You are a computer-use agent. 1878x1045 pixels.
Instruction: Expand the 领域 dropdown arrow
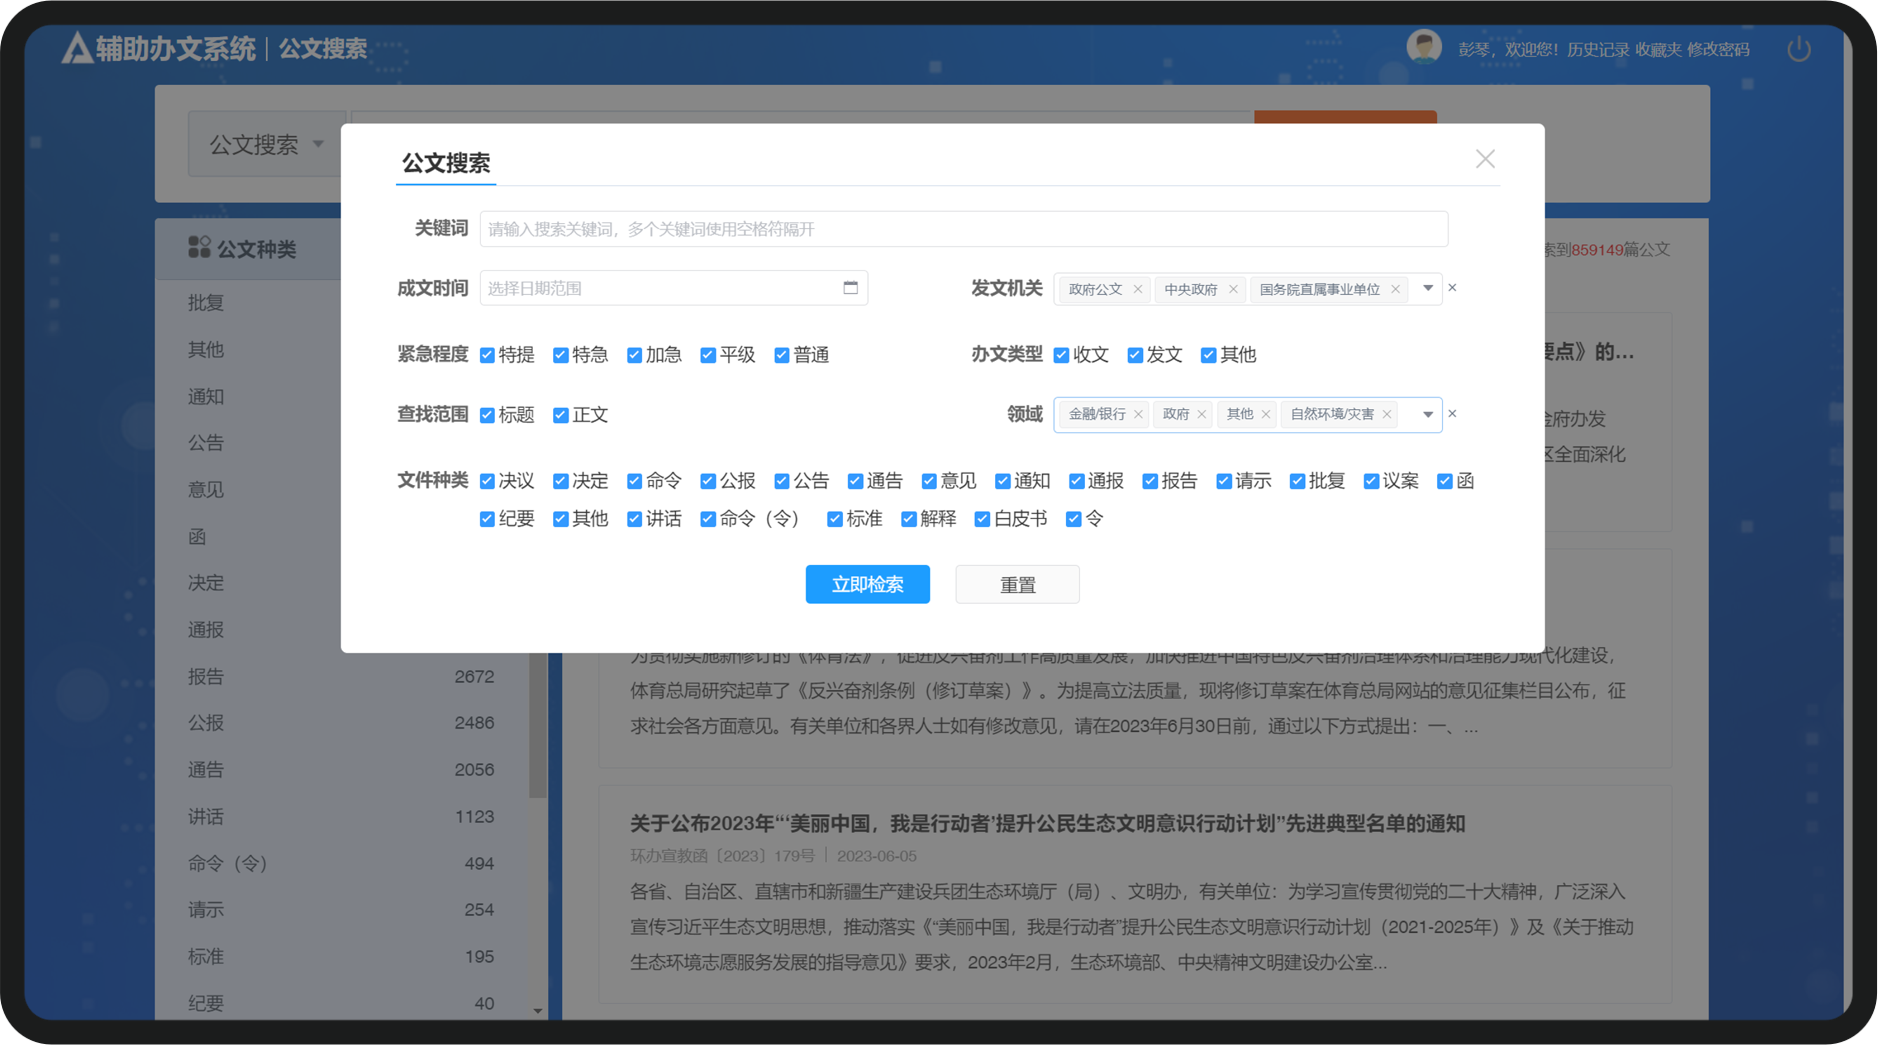click(1428, 414)
